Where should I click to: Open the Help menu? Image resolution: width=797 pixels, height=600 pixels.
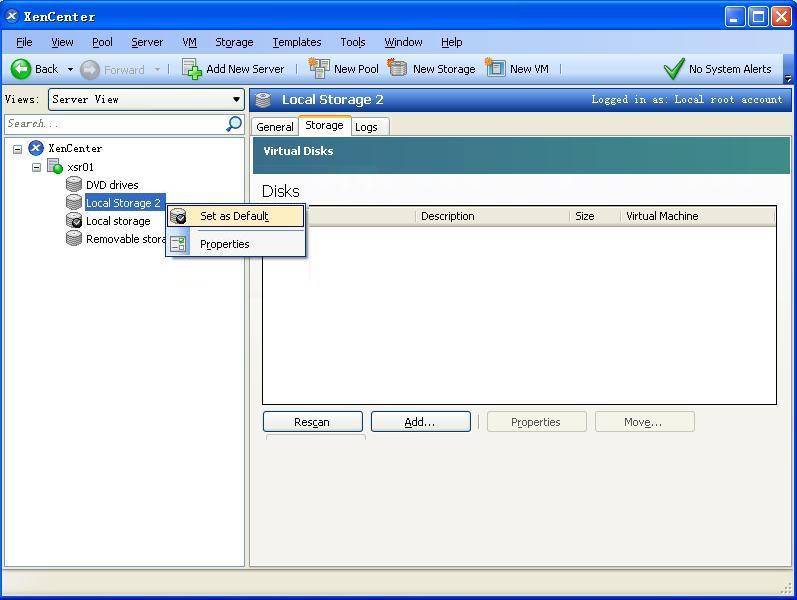point(451,42)
